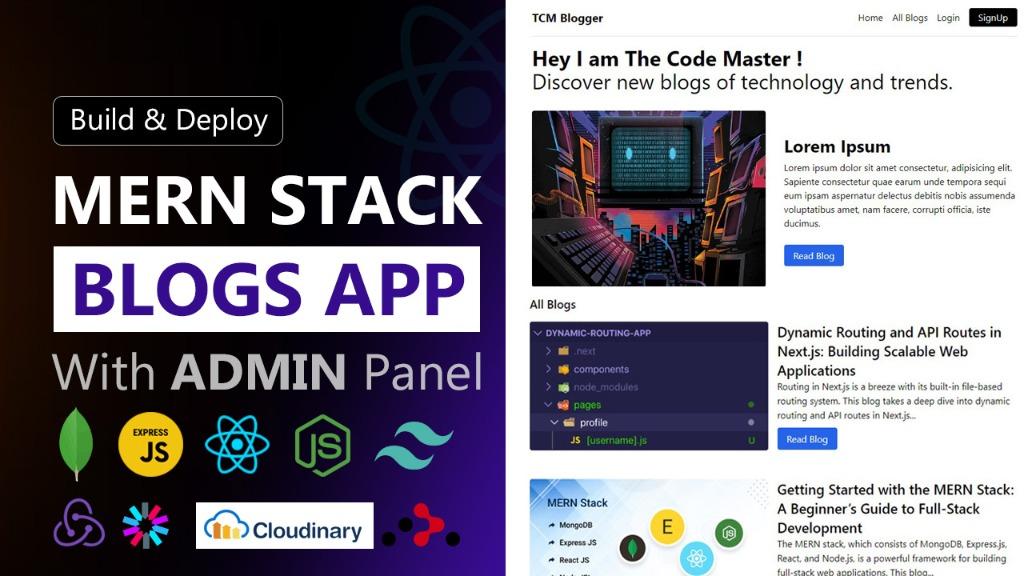Click the yellow E circle in MERN thumbnail

click(x=667, y=524)
